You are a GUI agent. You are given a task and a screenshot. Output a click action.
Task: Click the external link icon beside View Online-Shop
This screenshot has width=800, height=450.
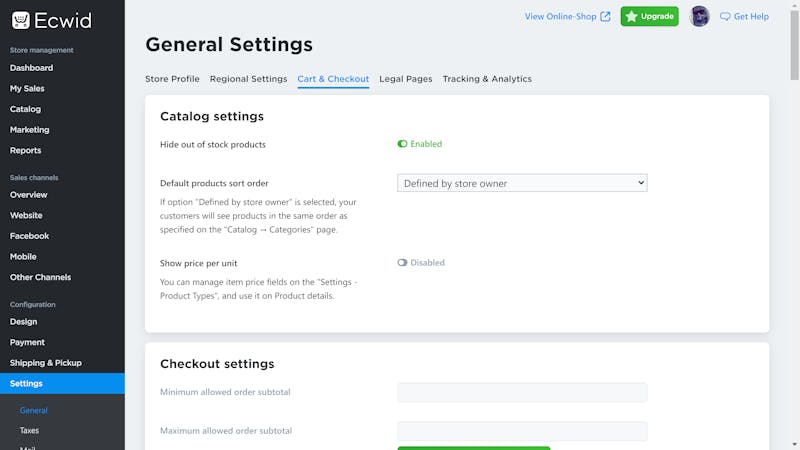605,16
